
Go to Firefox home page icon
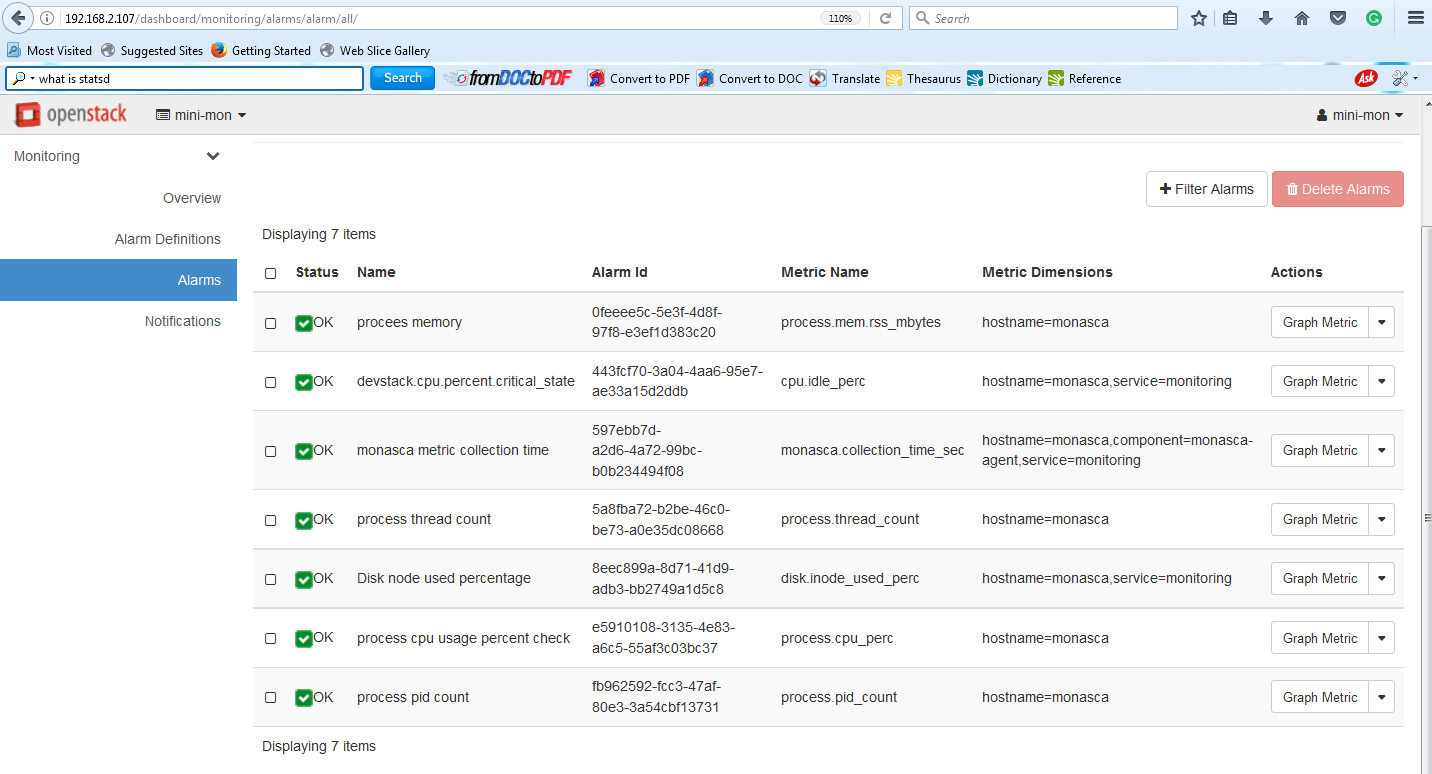click(x=1301, y=18)
